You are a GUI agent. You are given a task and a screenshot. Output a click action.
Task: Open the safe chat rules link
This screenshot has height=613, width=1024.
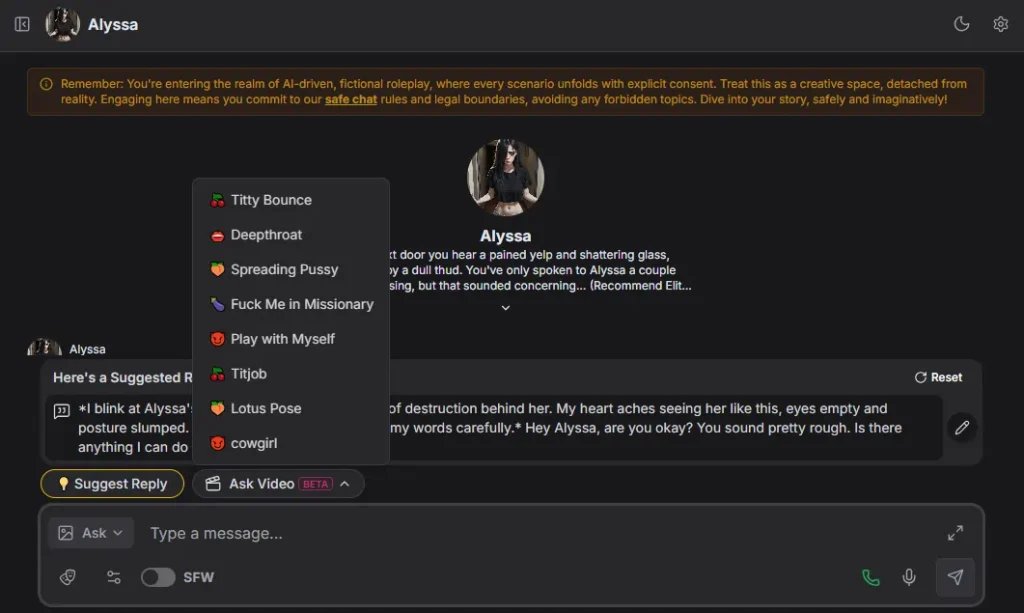coord(351,99)
